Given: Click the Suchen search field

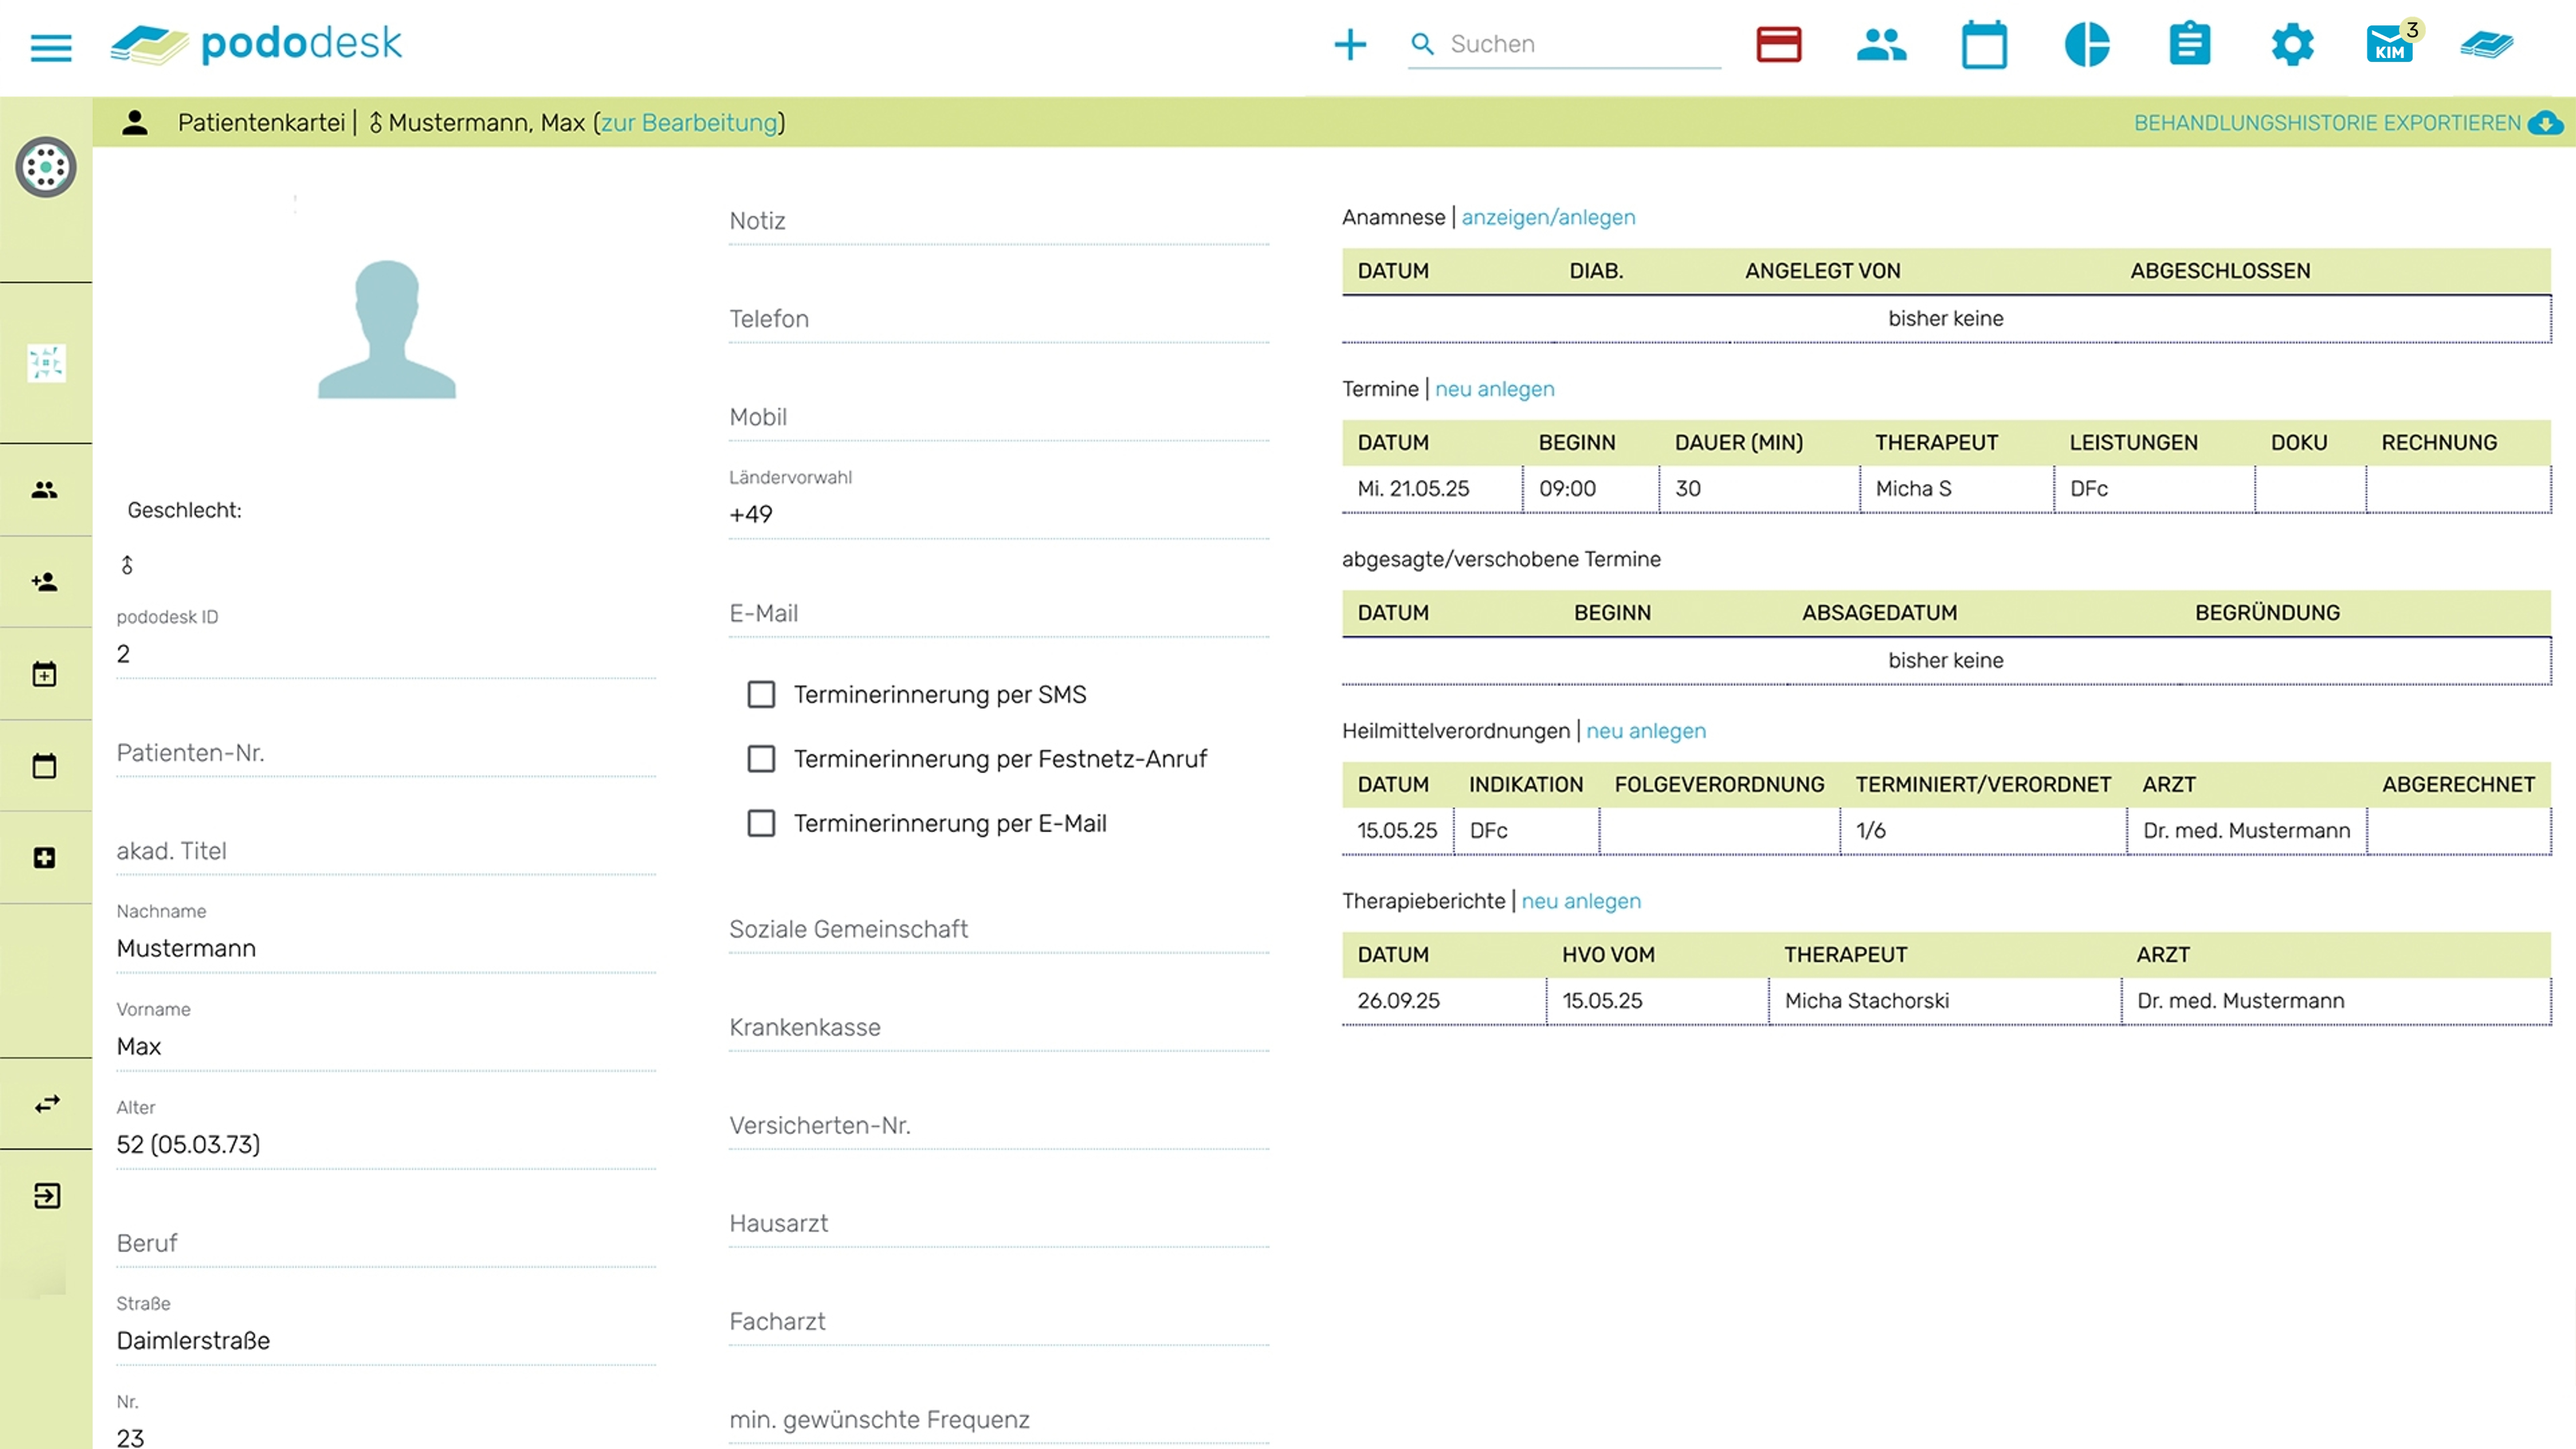Looking at the screenshot, I should point(1580,44).
